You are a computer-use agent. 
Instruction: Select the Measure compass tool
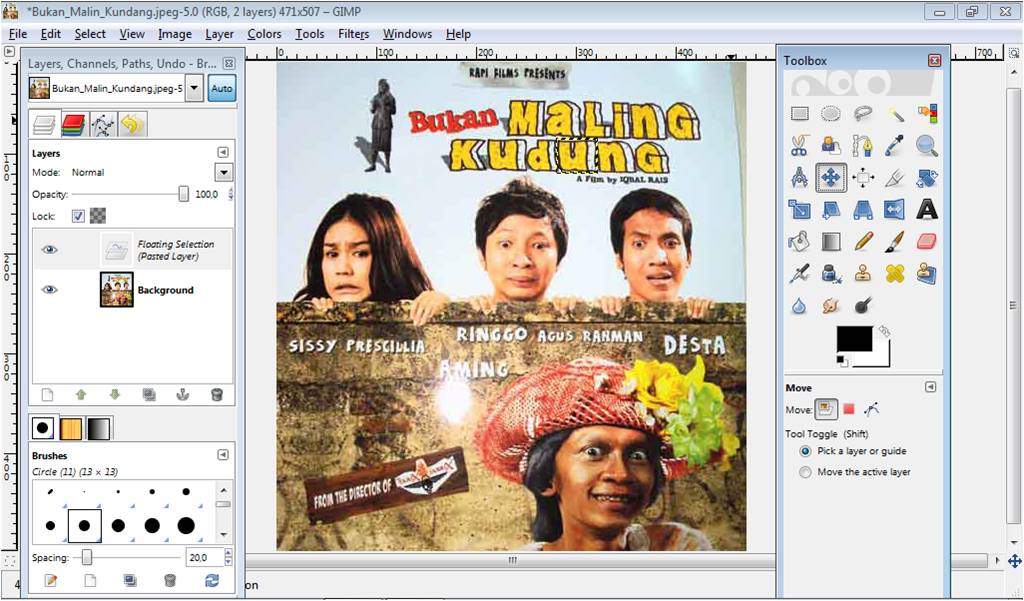click(x=799, y=178)
